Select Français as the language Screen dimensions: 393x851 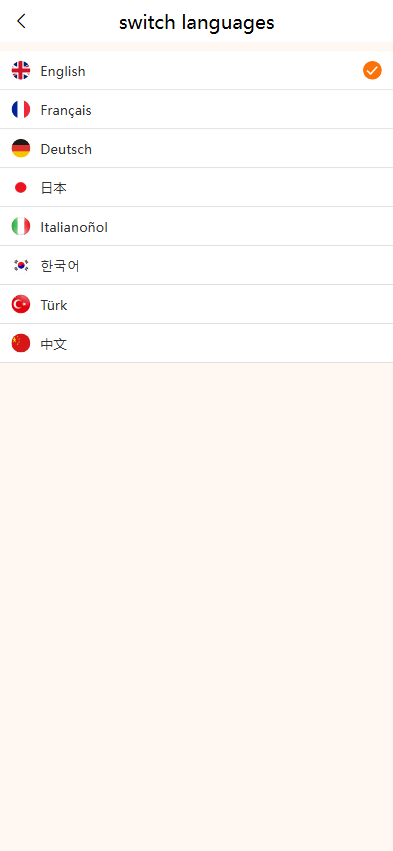(x=196, y=110)
